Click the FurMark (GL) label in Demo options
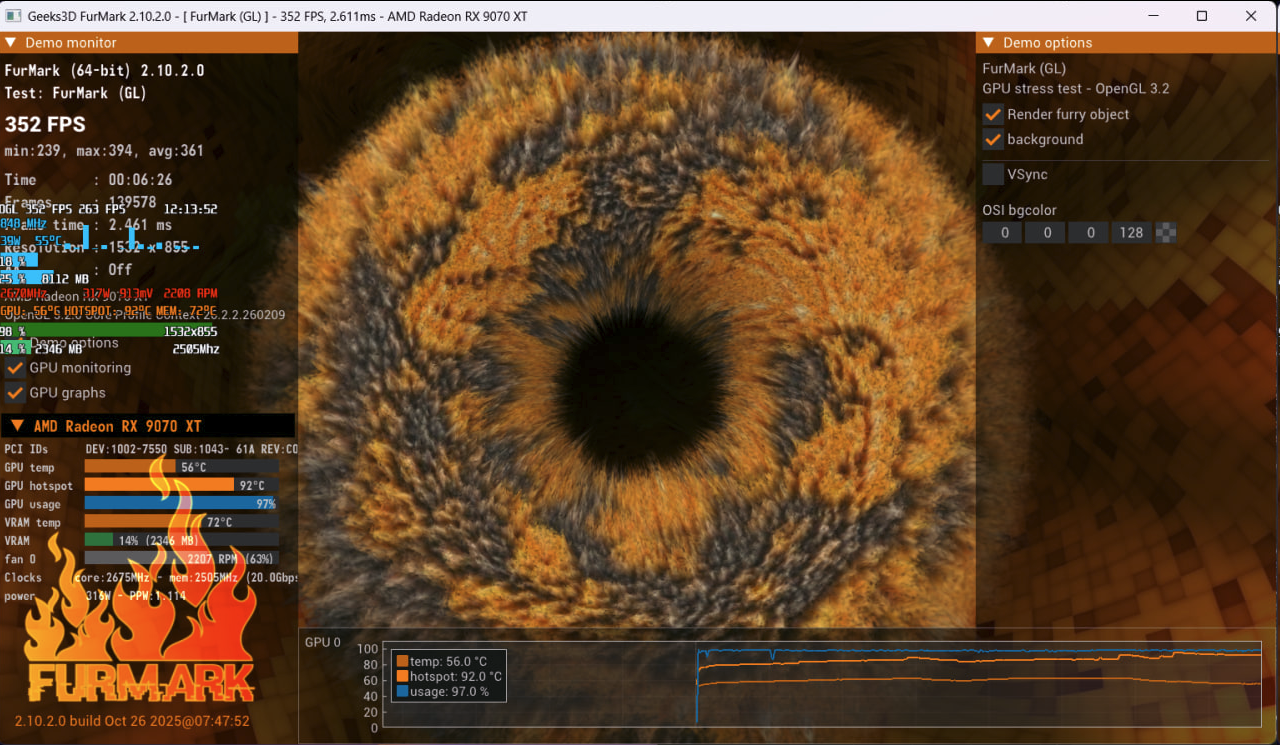The image size is (1280, 745). pos(1024,68)
